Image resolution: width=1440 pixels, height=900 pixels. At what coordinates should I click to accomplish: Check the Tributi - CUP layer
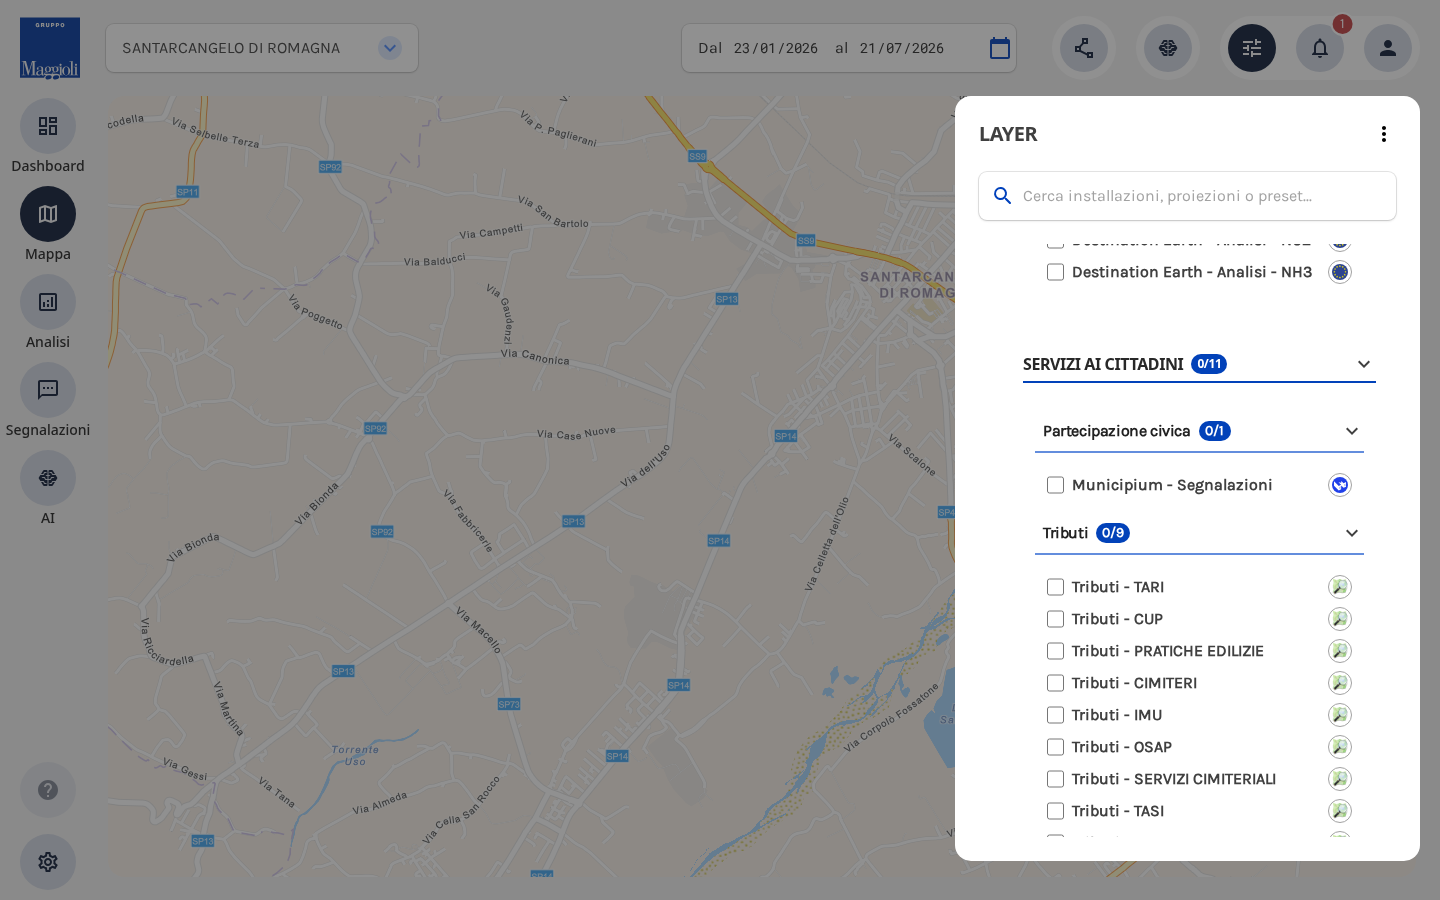click(x=1055, y=619)
